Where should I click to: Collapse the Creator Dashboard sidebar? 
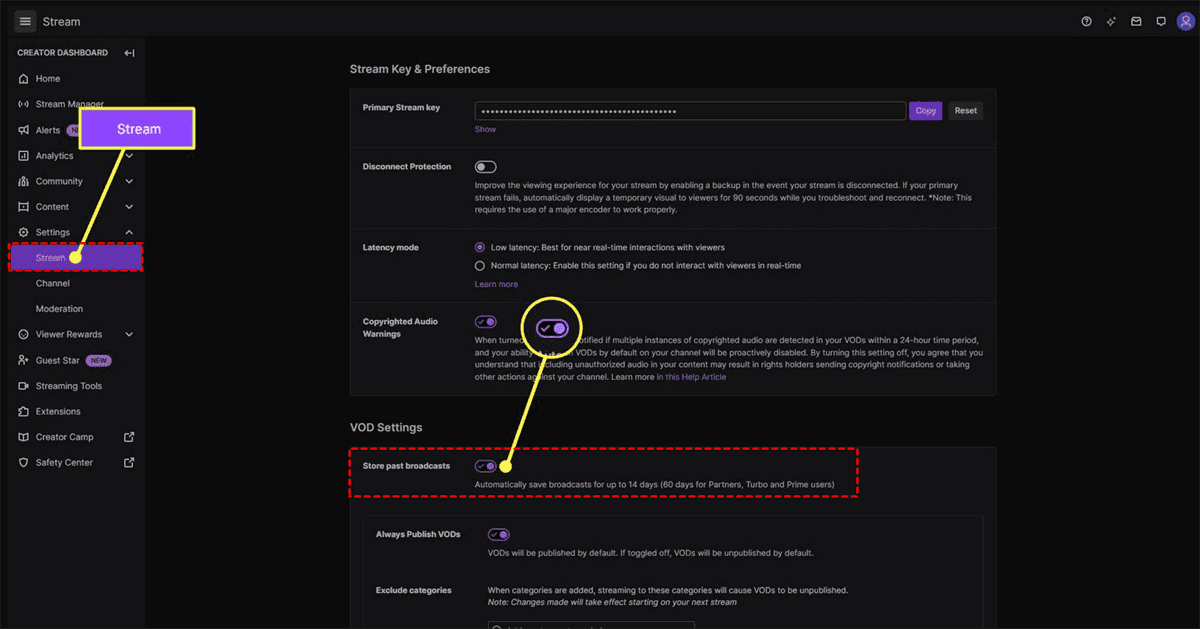129,53
